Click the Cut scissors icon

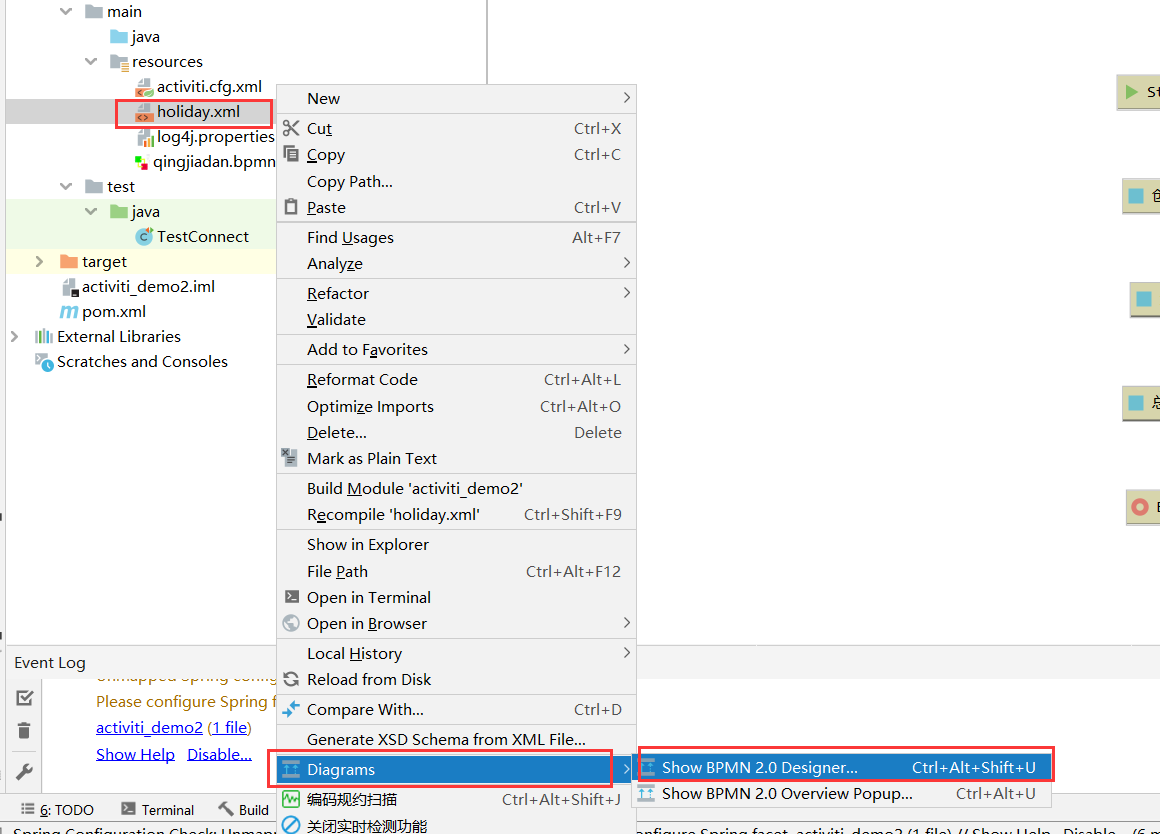pyautogui.click(x=291, y=128)
